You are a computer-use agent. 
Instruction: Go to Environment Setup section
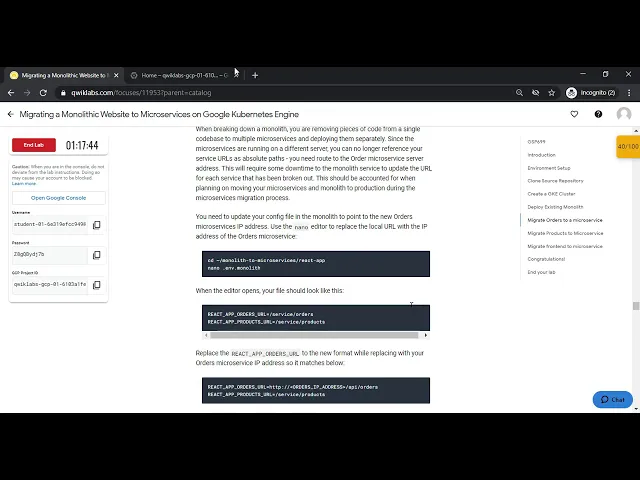[549, 168]
